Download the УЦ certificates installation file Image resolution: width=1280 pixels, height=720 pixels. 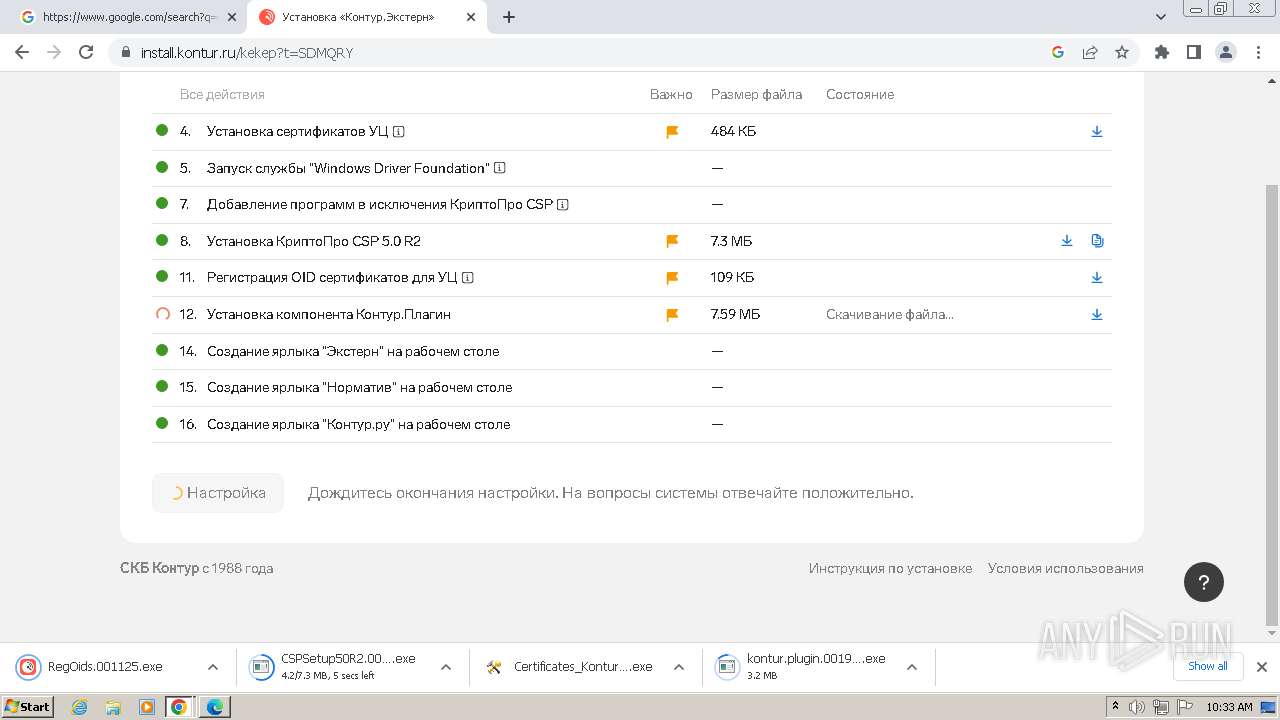pyautogui.click(x=1097, y=131)
